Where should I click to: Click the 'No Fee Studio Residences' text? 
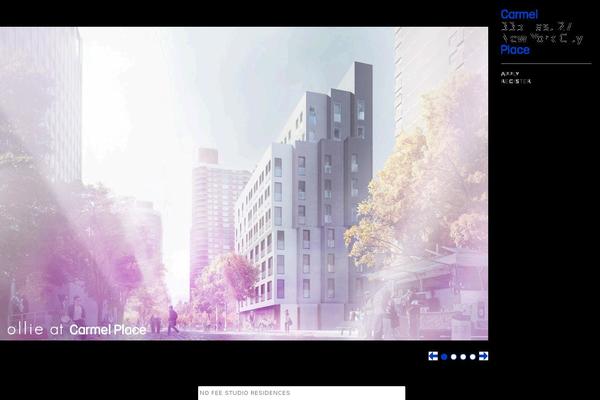pos(245,393)
